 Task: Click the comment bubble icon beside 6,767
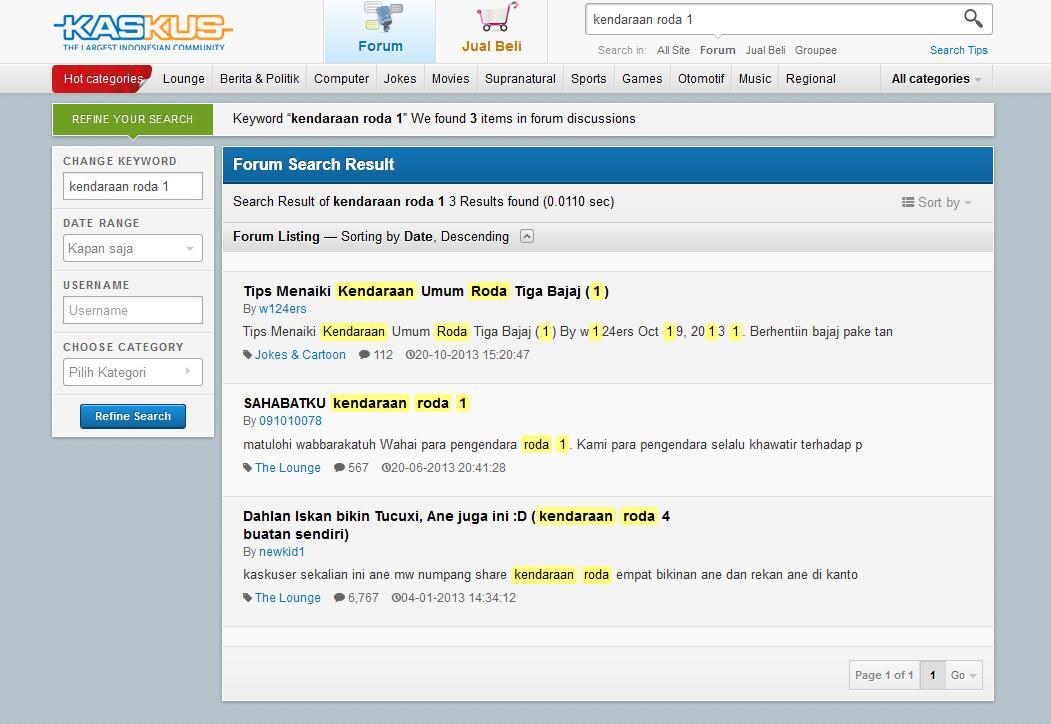(x=339, y=597)
